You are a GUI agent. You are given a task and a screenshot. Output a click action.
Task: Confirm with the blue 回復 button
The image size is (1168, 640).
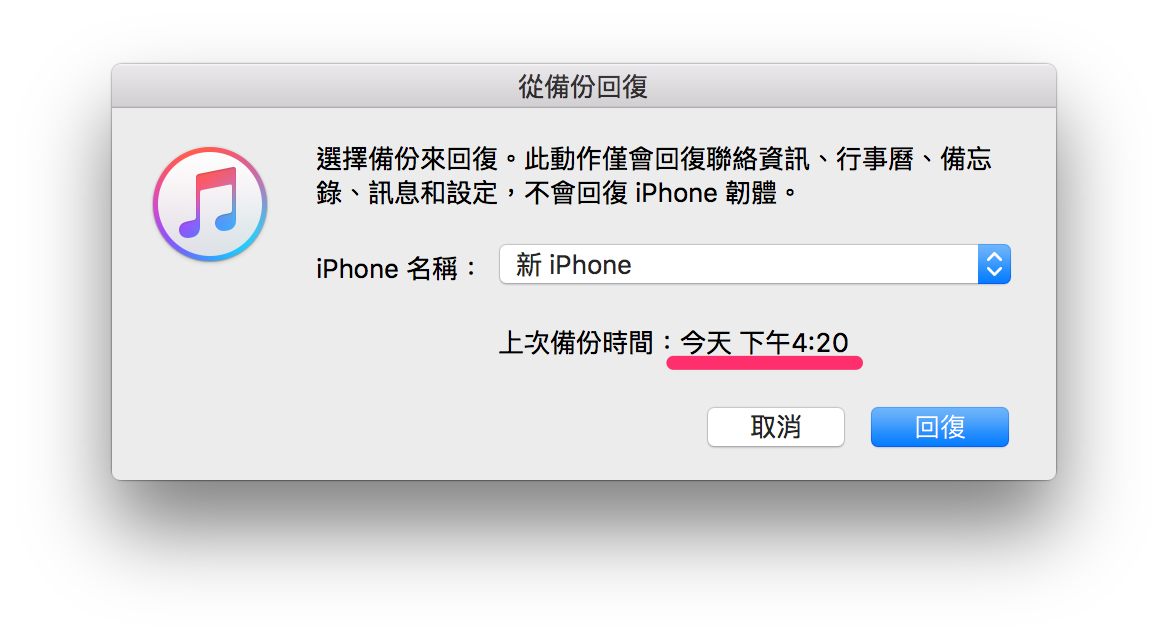[x=939, y=427]
